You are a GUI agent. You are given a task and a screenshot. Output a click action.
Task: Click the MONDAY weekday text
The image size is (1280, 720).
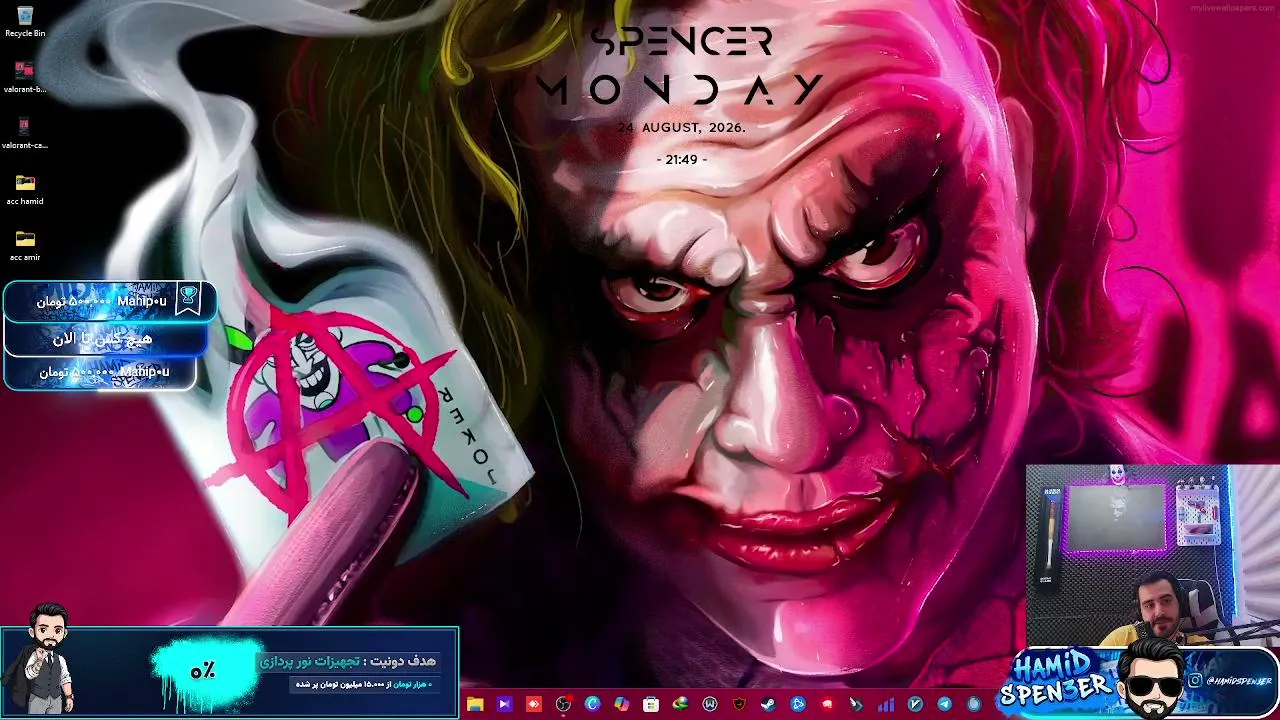[x=679, y=90]
